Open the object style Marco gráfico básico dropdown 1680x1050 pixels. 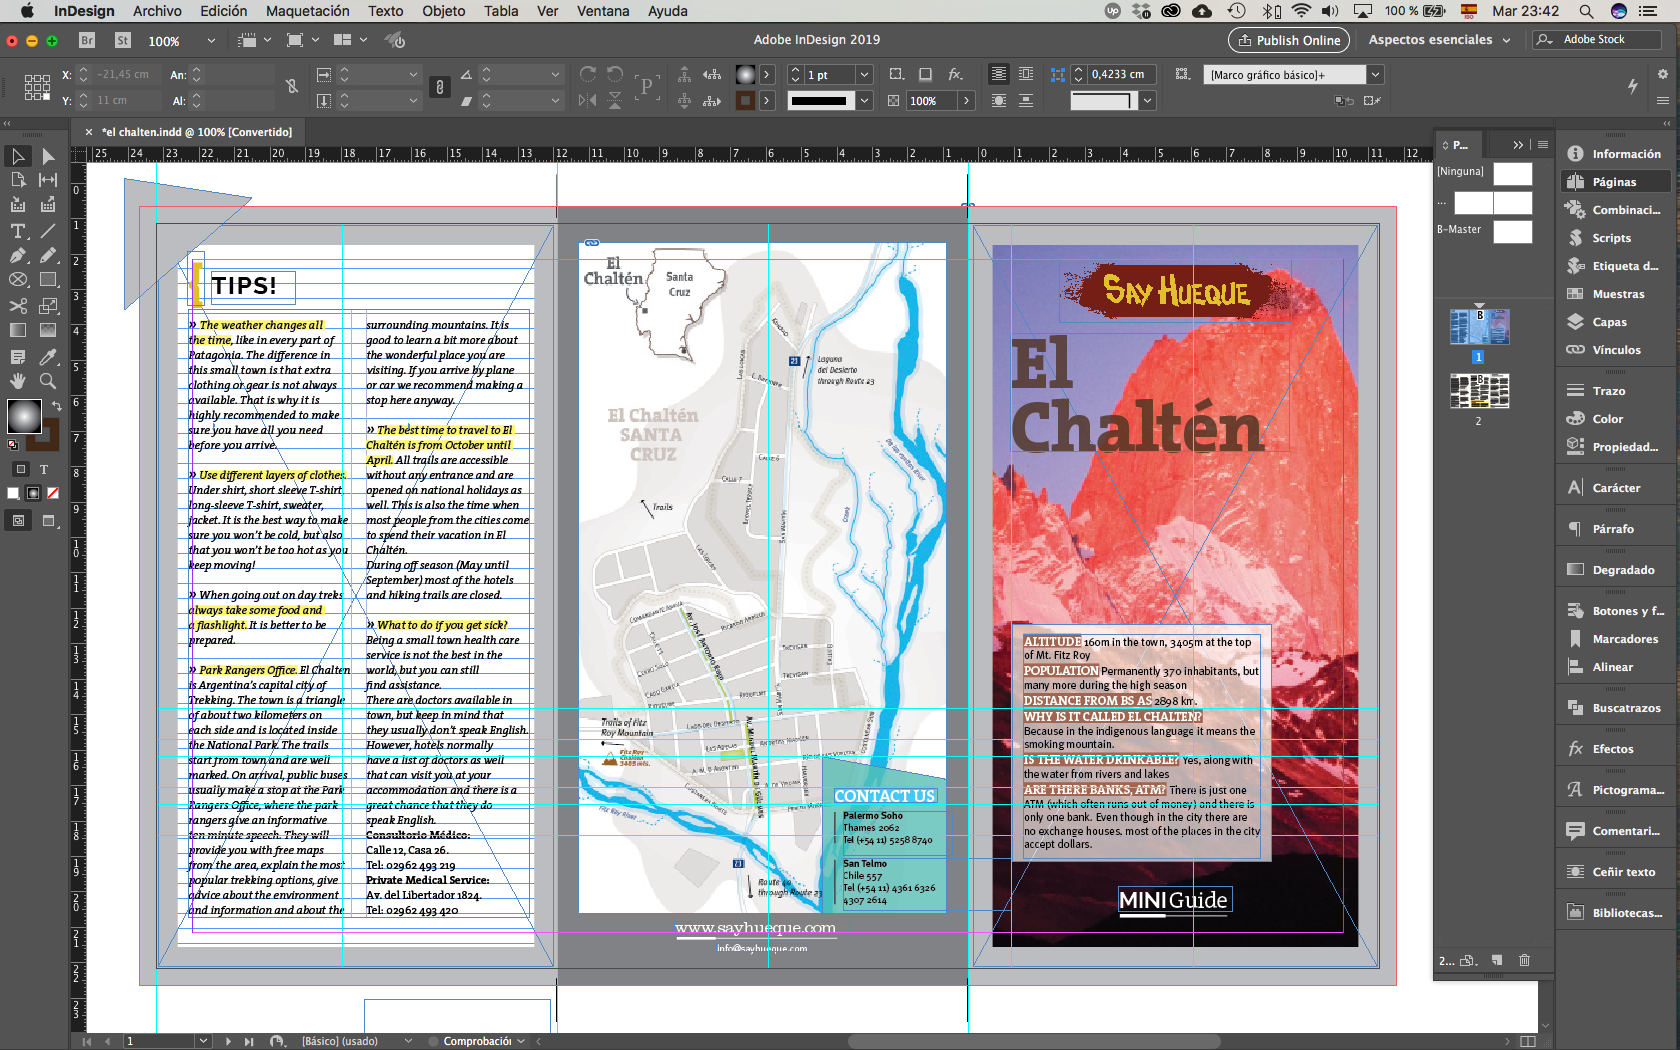(1375, 75)
